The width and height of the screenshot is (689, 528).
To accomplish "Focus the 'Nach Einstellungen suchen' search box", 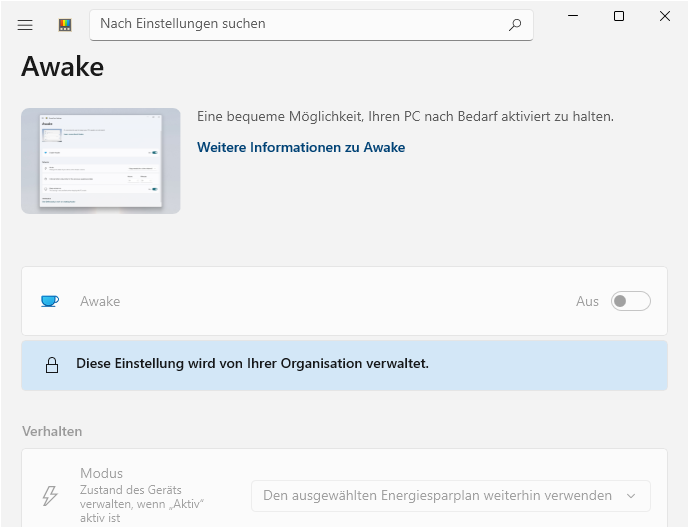I will click(311, 25).
